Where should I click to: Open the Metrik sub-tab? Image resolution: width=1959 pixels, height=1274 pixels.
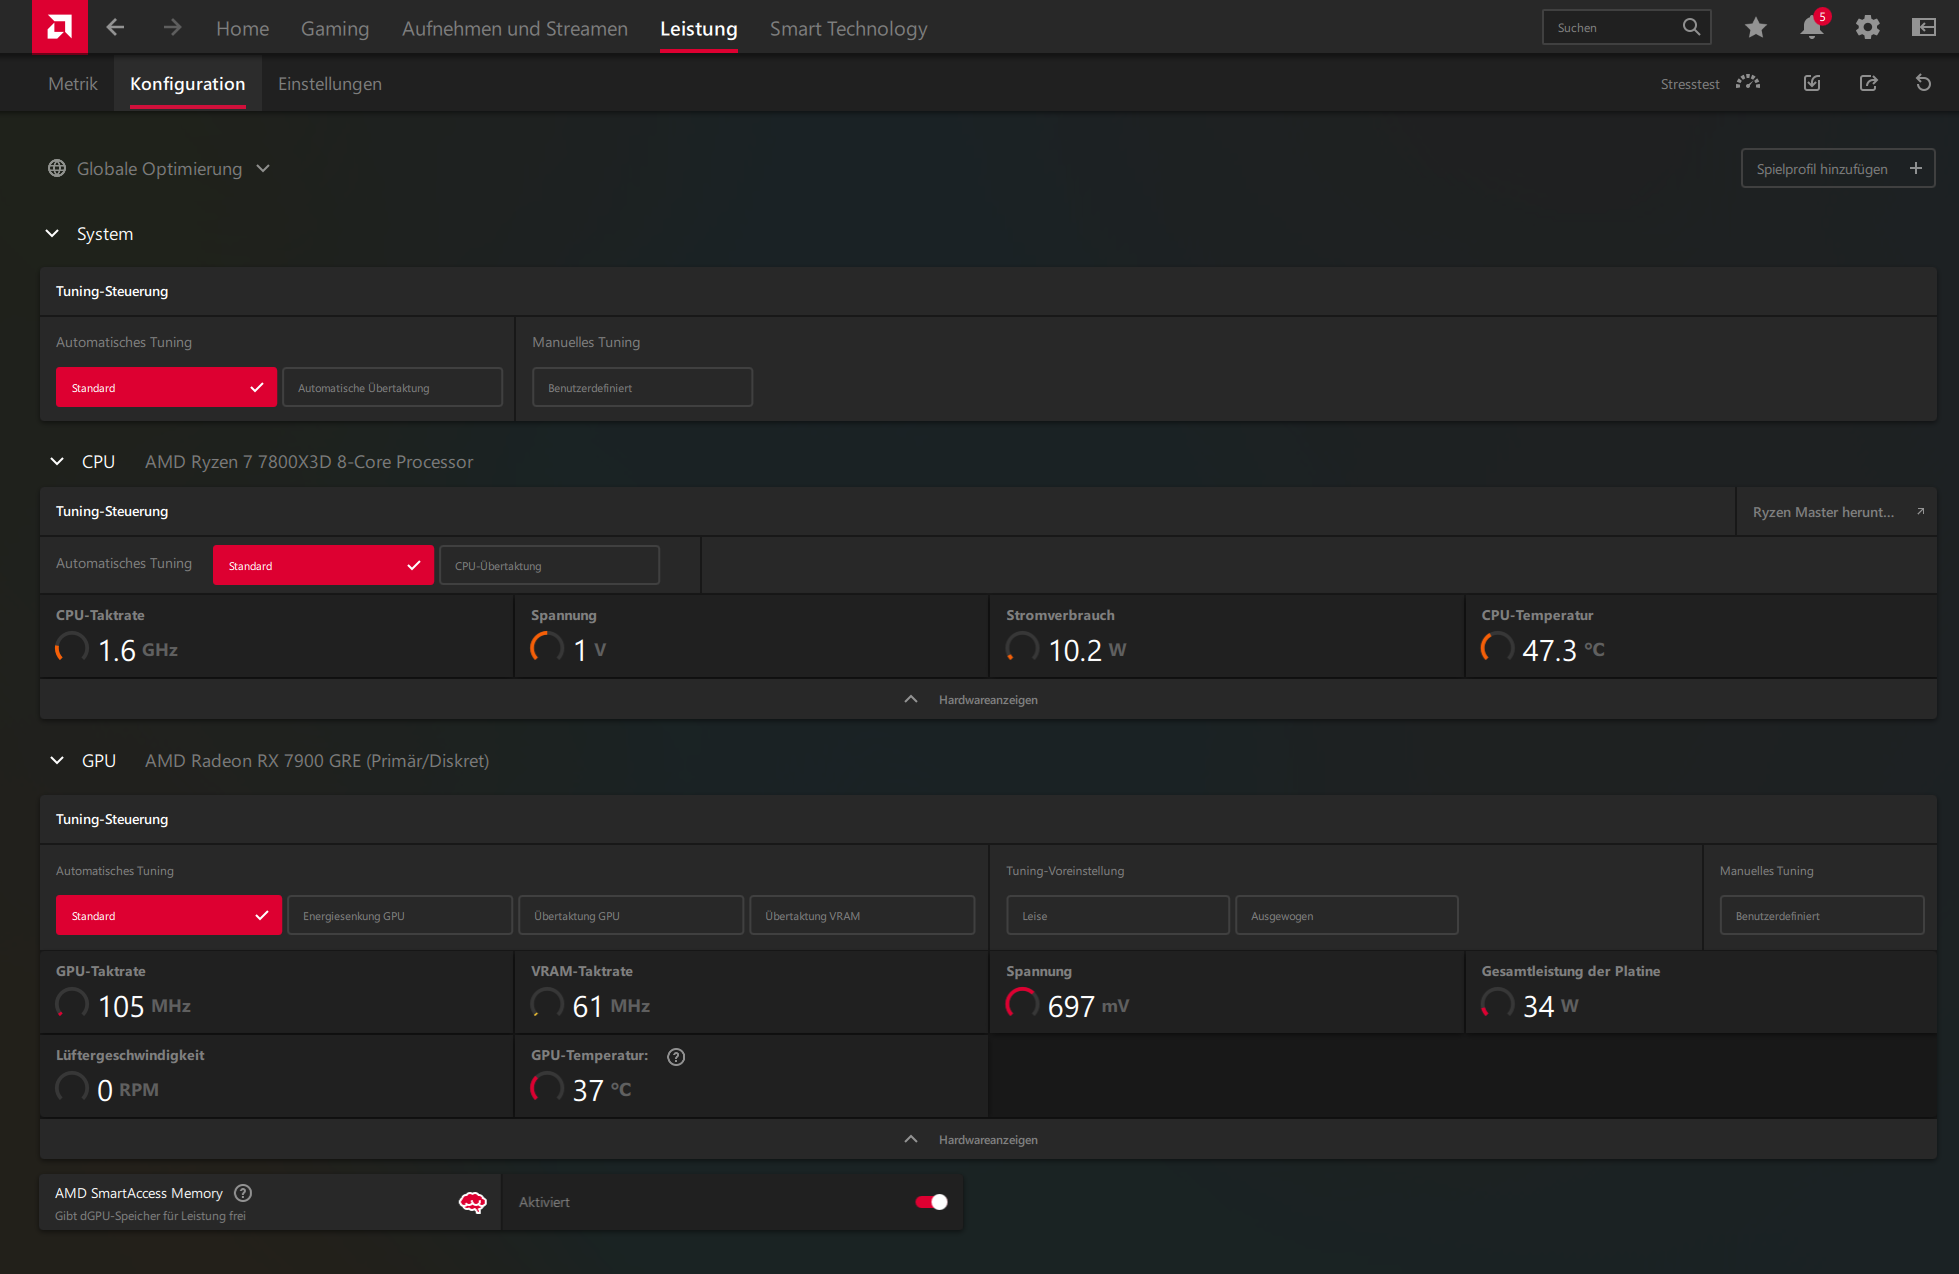click(x=73, y=84)
